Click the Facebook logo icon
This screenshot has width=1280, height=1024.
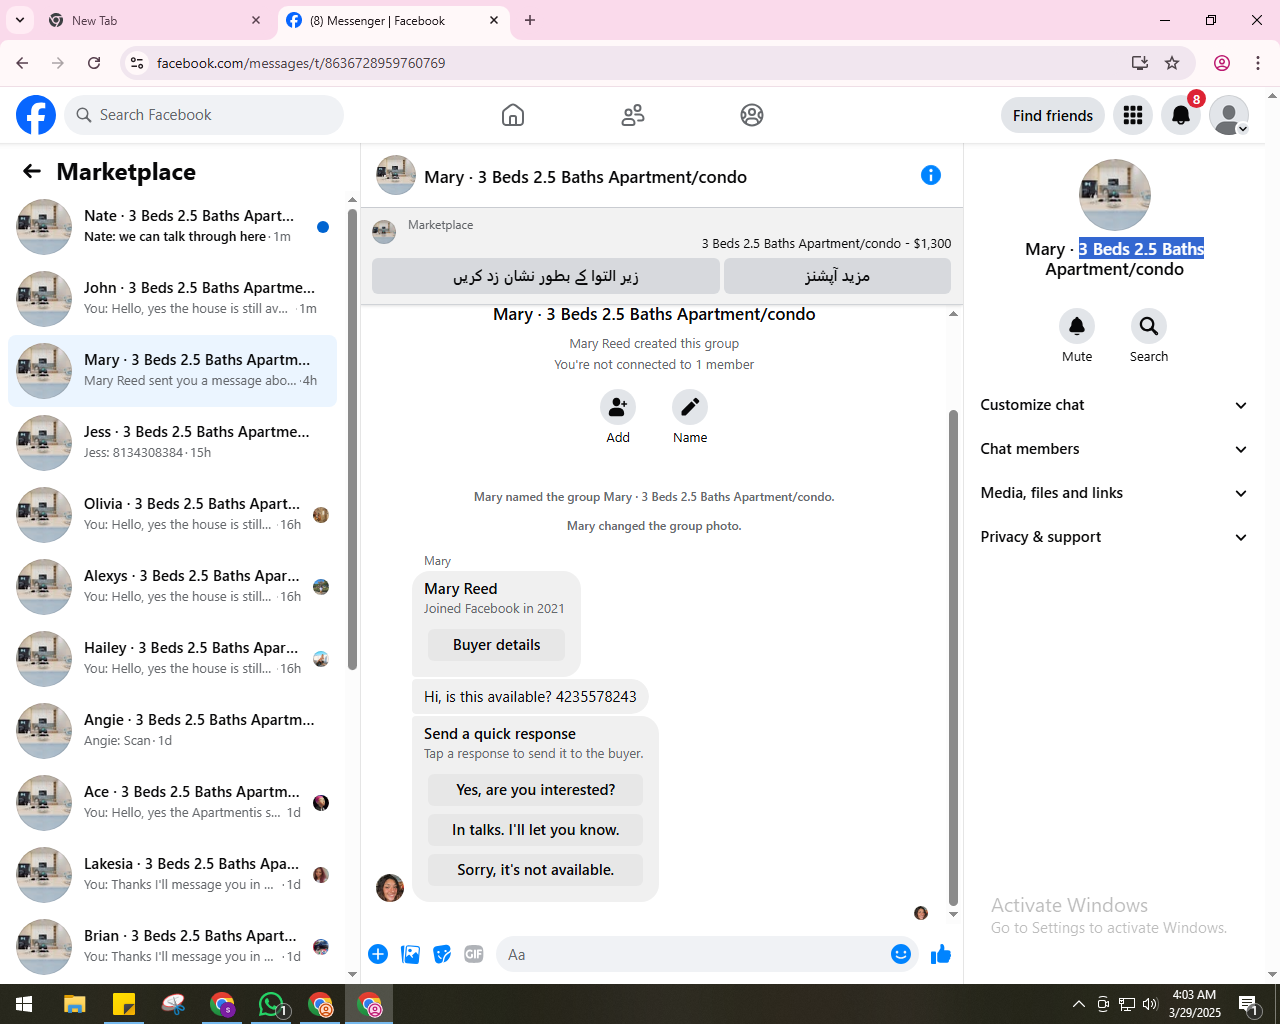pos(36,115)
